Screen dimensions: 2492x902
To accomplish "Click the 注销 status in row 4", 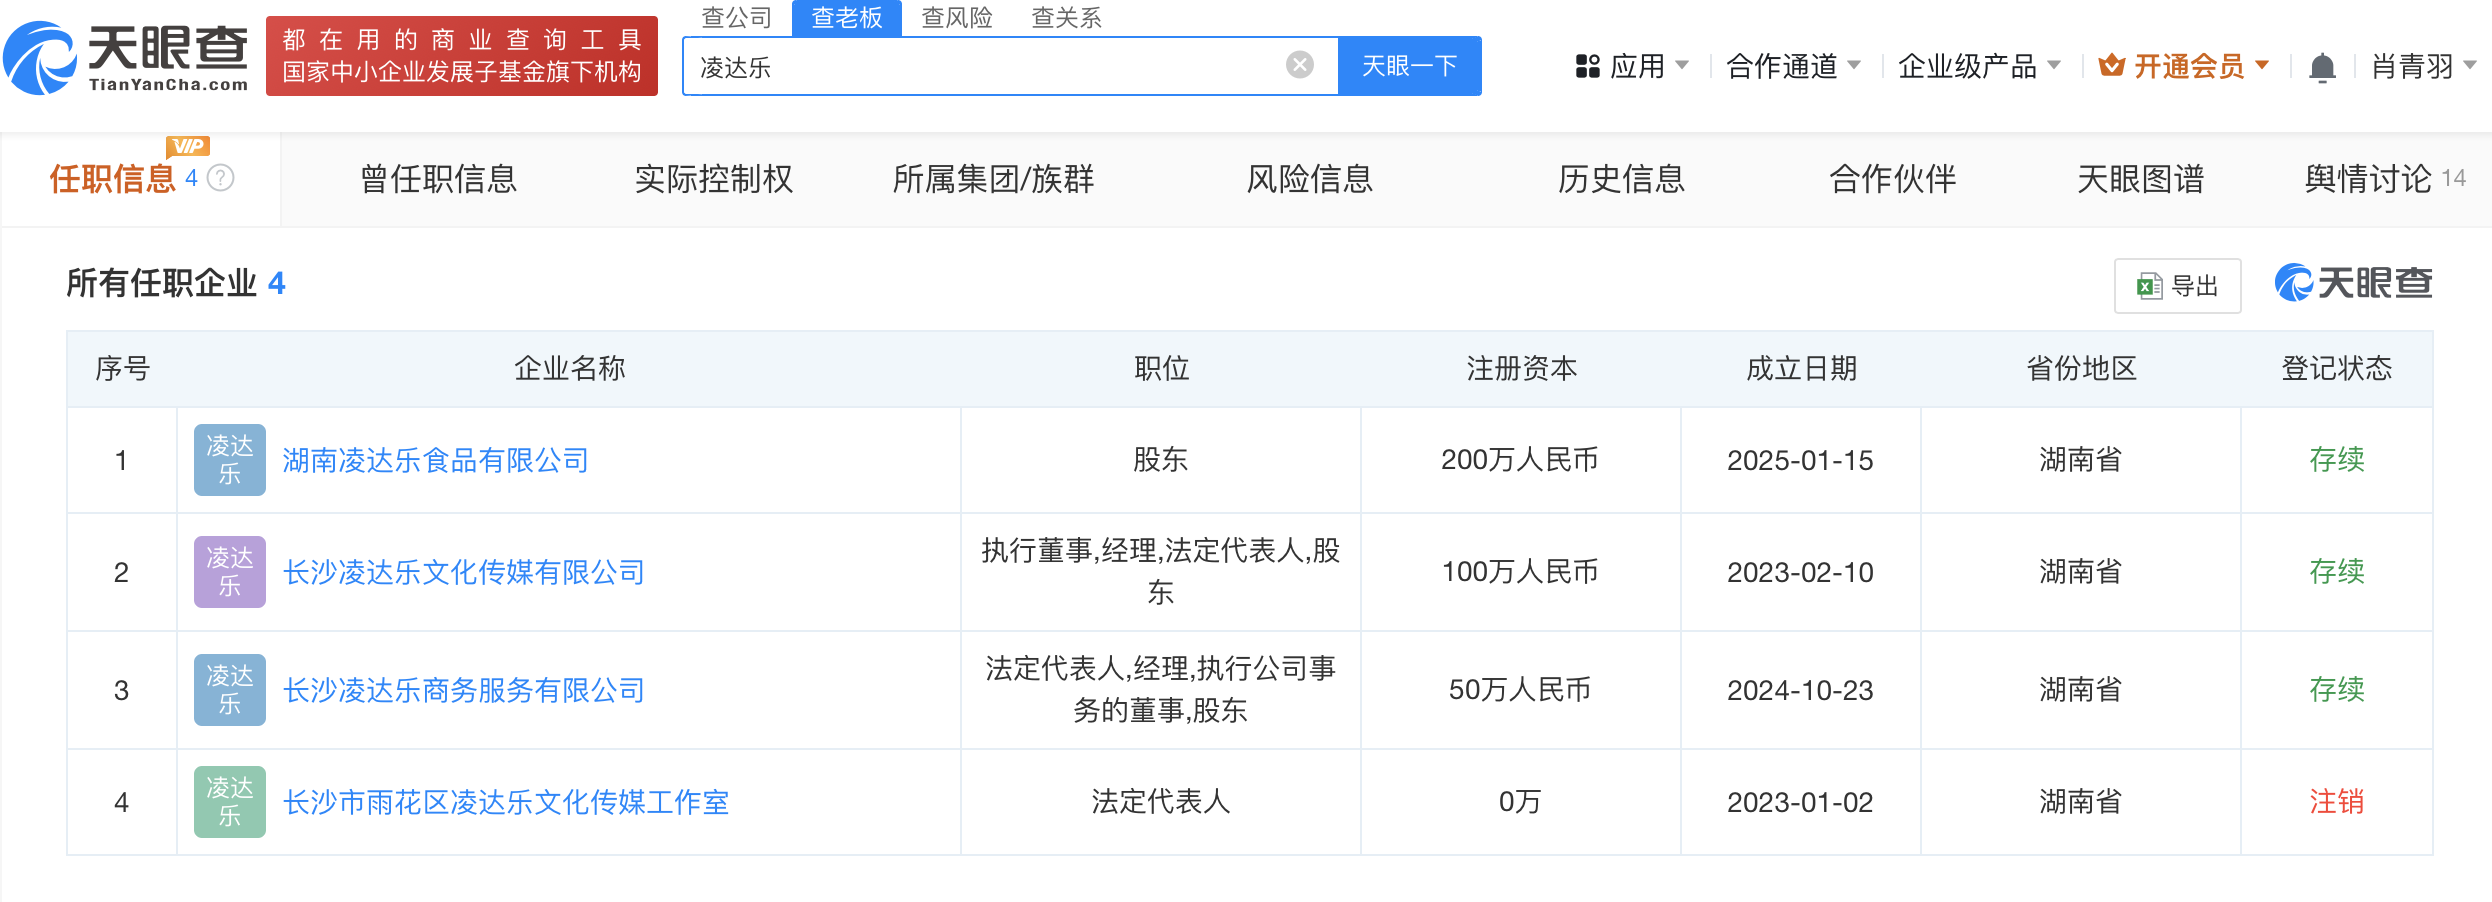I will [2337, 802].
